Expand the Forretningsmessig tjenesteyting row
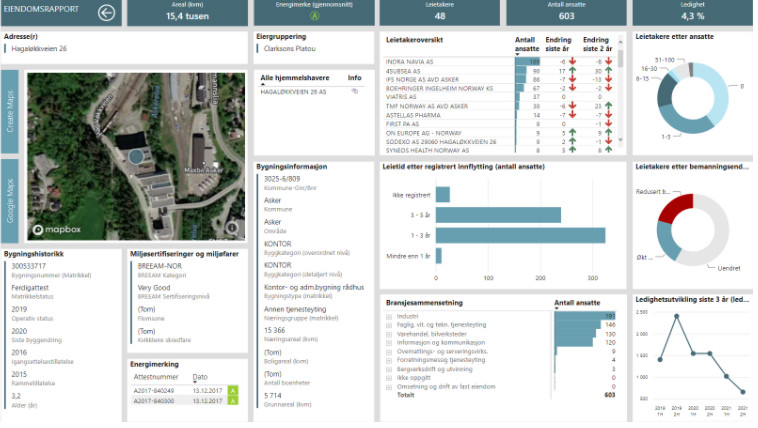 coord(389,360)
